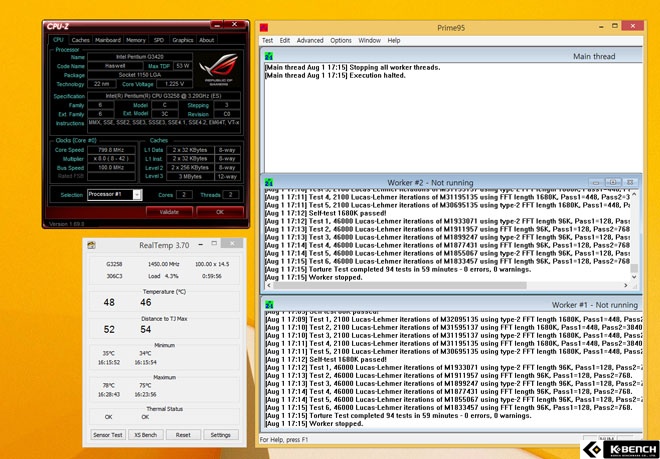660x459 pixels.
Task: Open the Options menu in Prime95
Action: point(341,40)
